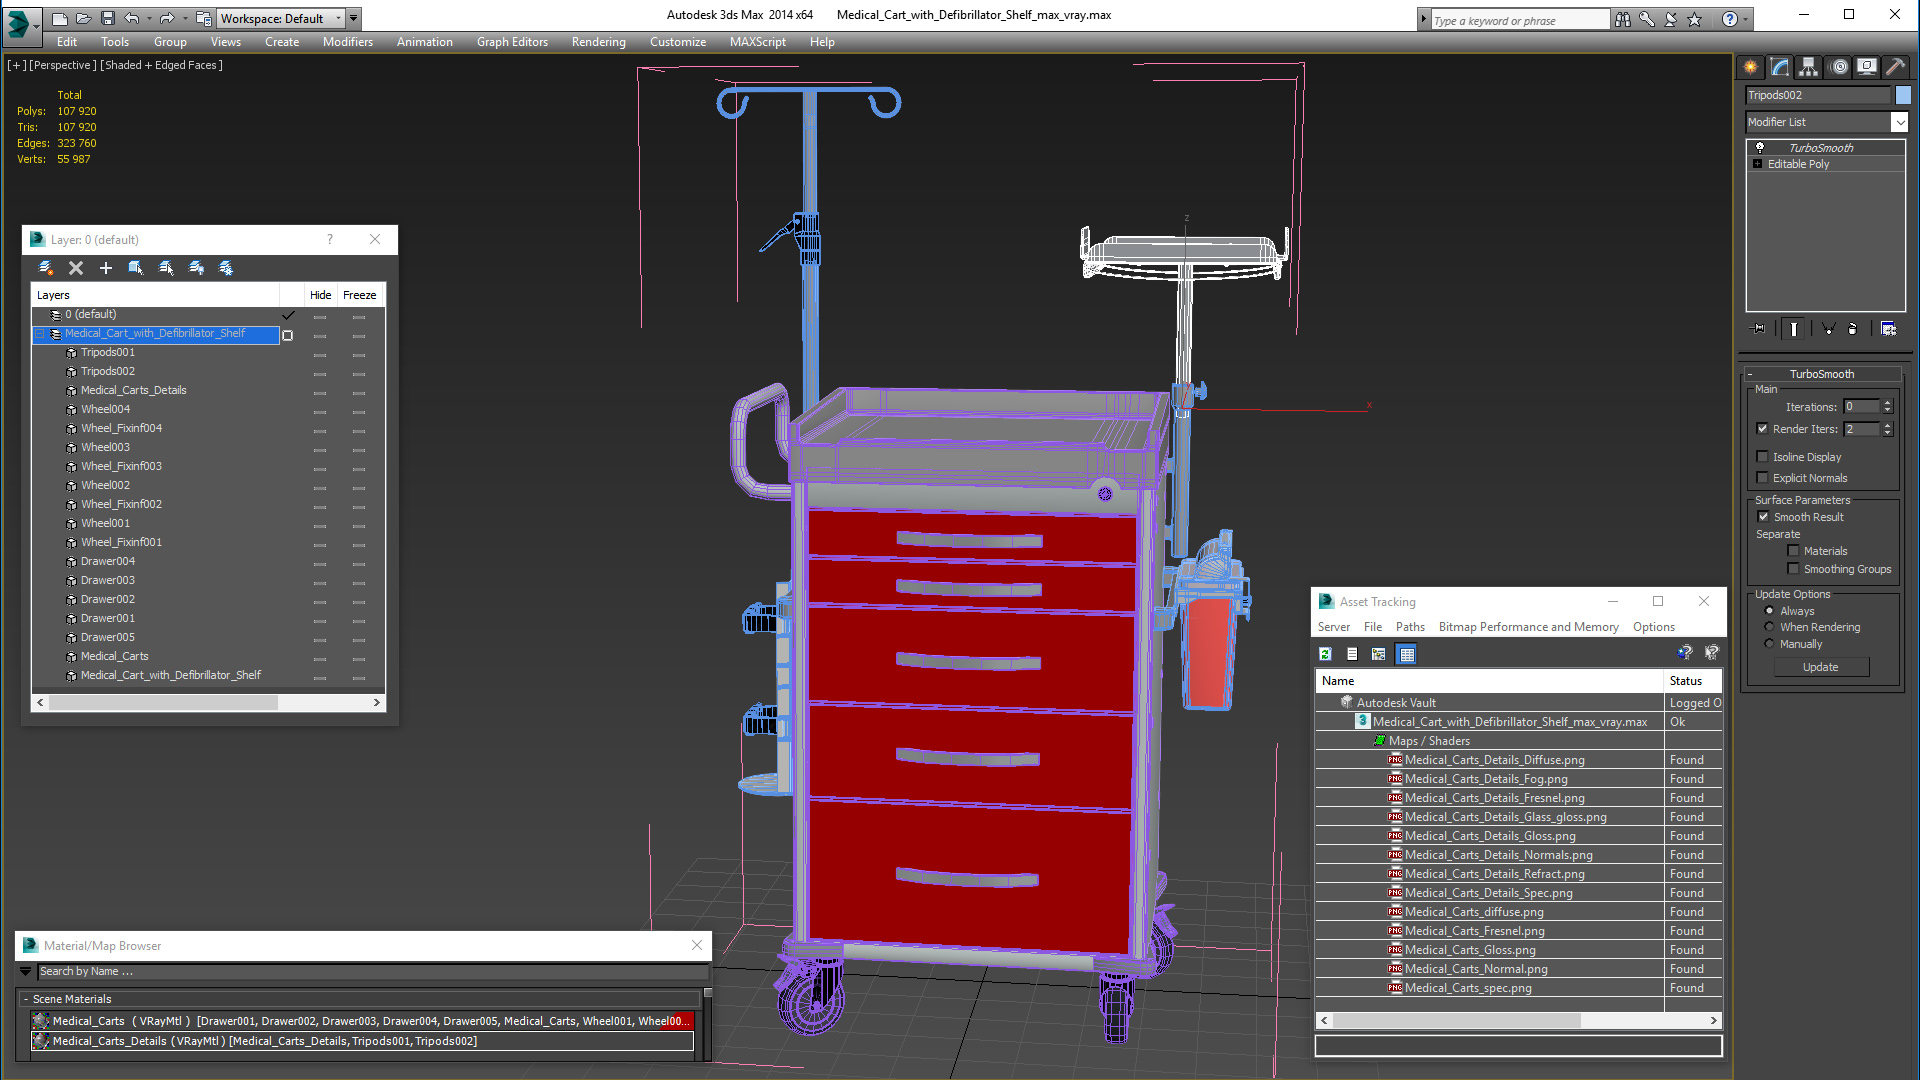Screen dimensions: 1920x1080
Task: Click the Freeze column header in Layer dialog
Action: click(359, 295)
